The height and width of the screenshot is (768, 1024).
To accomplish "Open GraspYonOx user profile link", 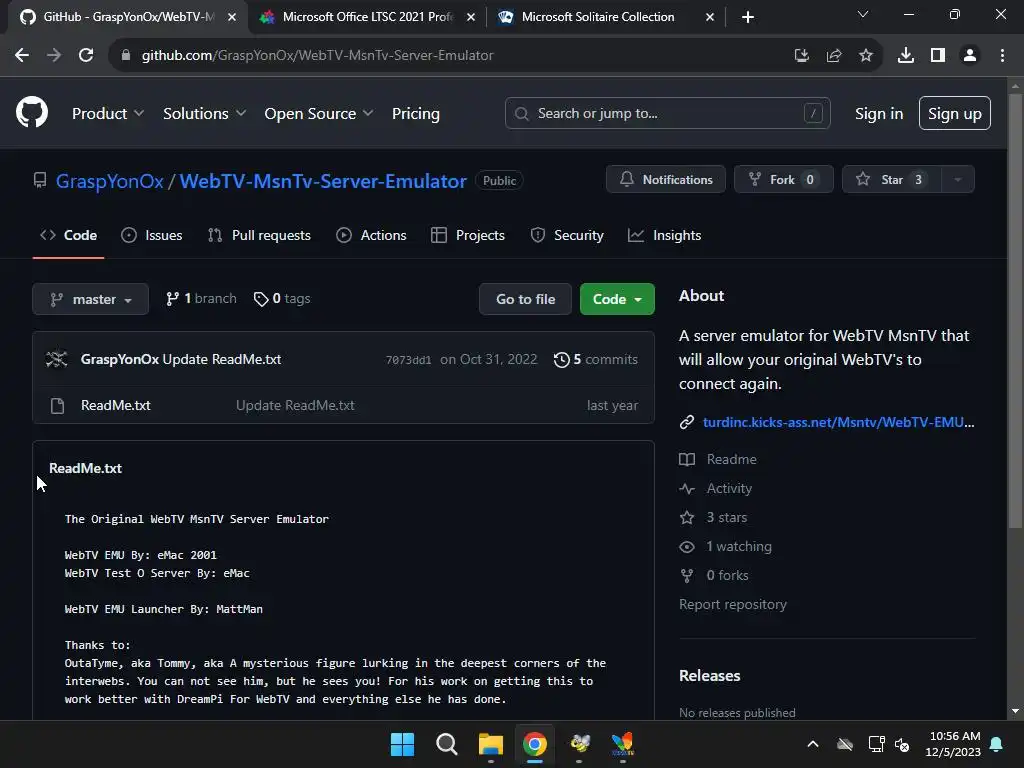I will point(109,181).
